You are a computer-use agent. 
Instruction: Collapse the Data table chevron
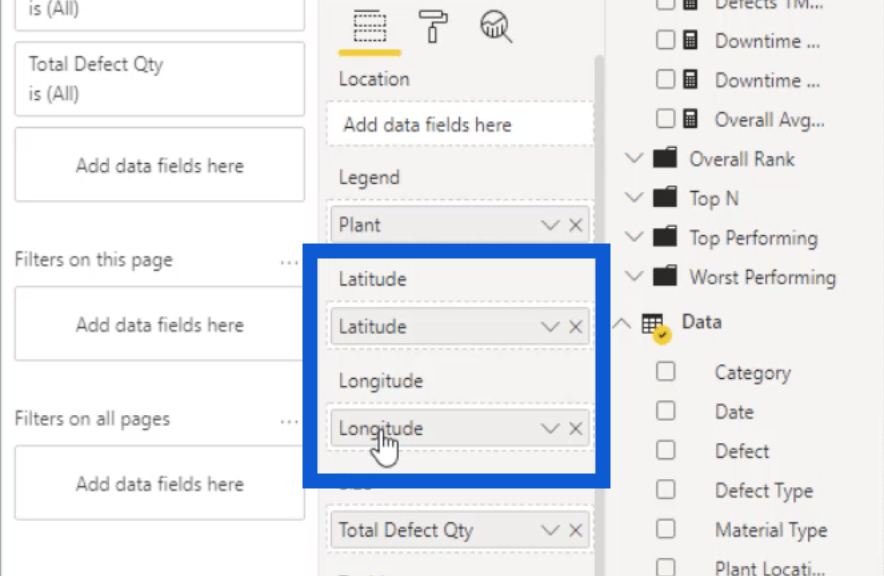pos(622,324)
